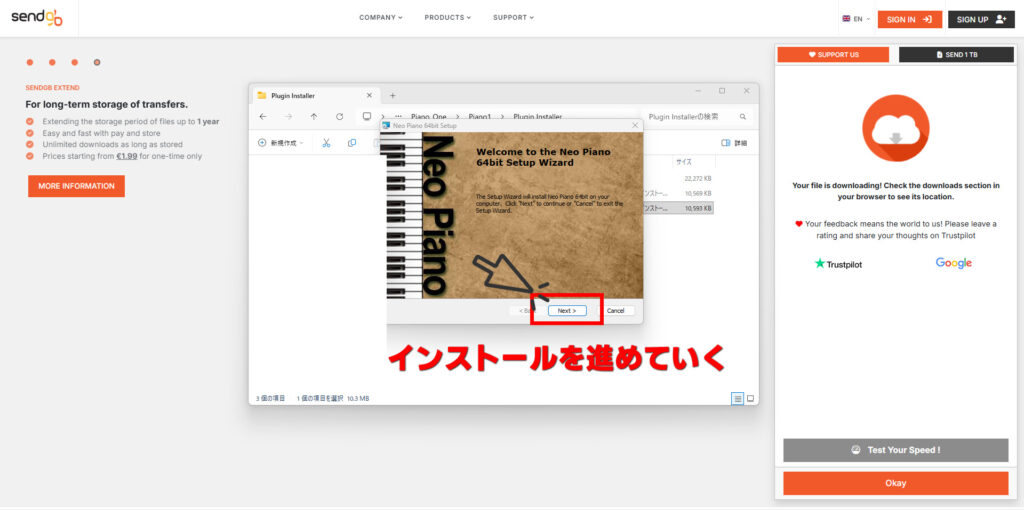Open the Company dropdown menu
The image size is (1024, 510).
point(381,17)
